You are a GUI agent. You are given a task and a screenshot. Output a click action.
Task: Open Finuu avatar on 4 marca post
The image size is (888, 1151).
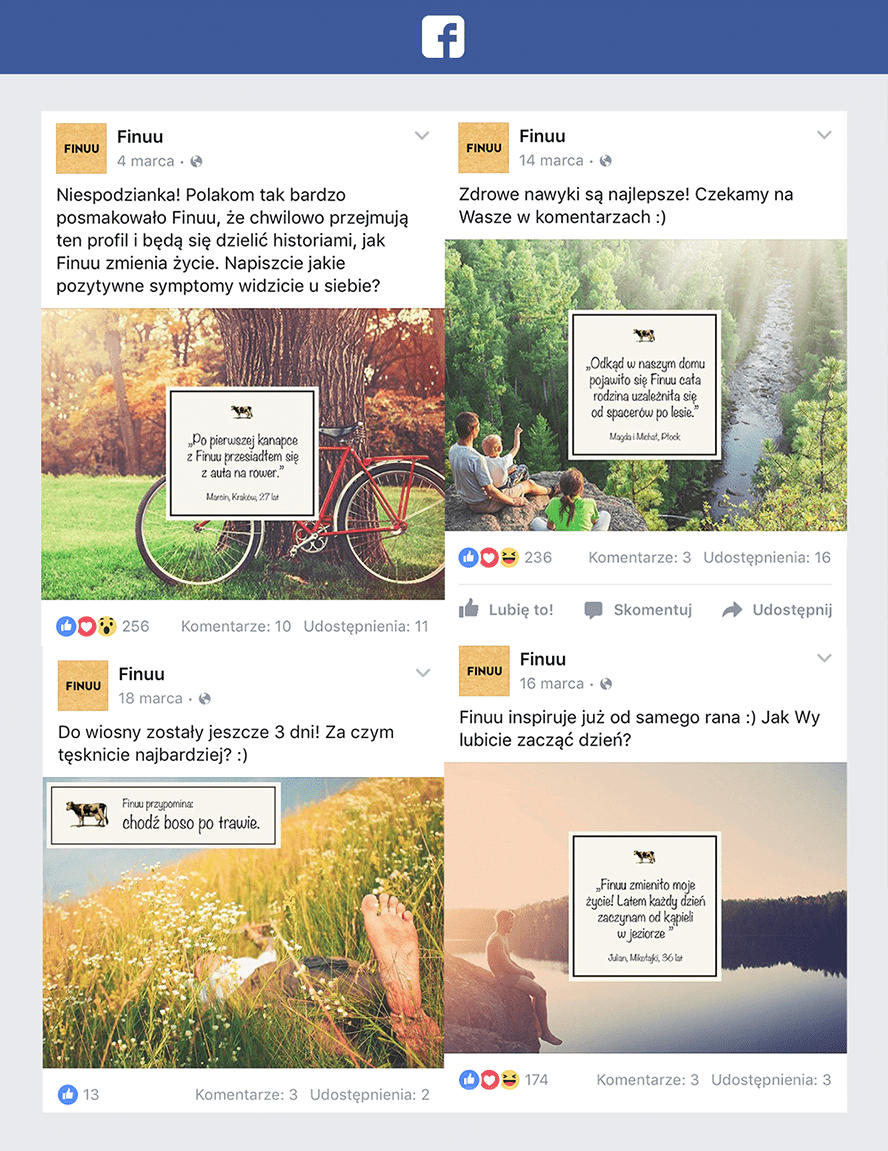(81, 148)
